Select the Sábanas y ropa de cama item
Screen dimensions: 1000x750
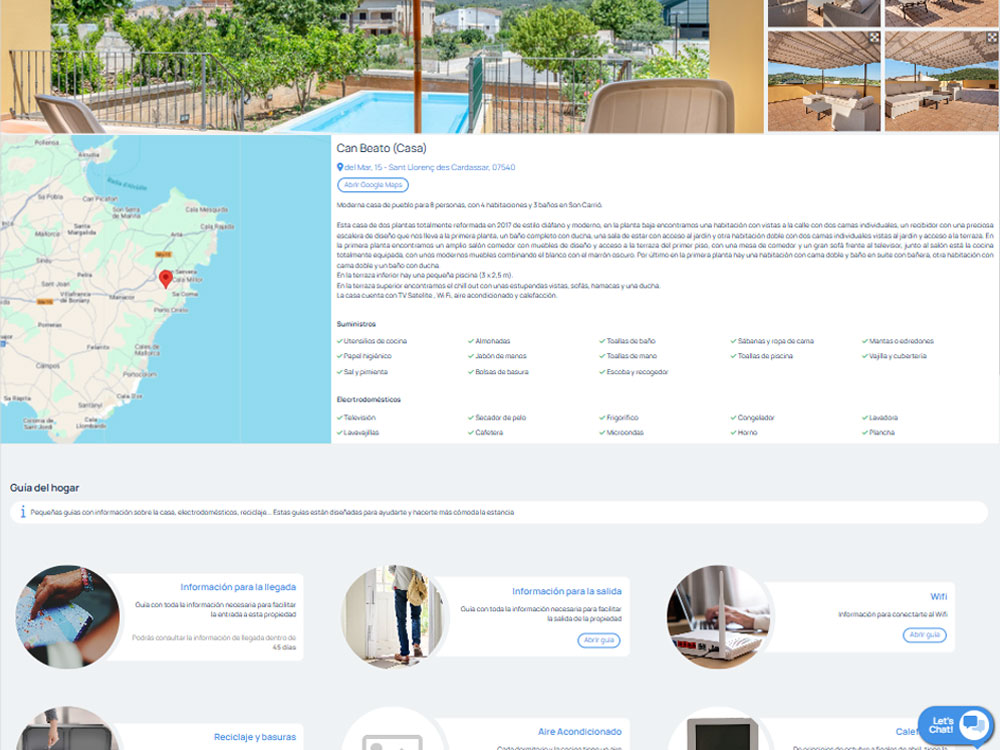(772, 341)
